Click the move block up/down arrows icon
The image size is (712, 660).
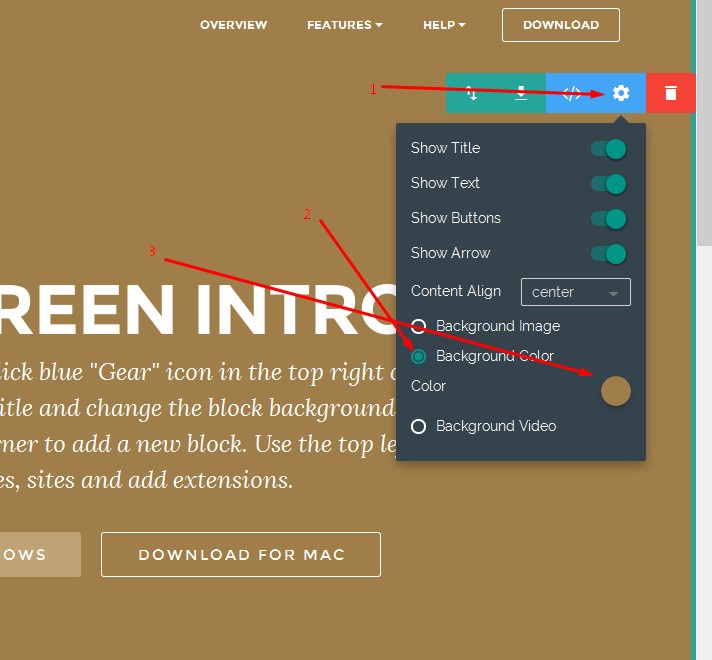tap(471, 93)
